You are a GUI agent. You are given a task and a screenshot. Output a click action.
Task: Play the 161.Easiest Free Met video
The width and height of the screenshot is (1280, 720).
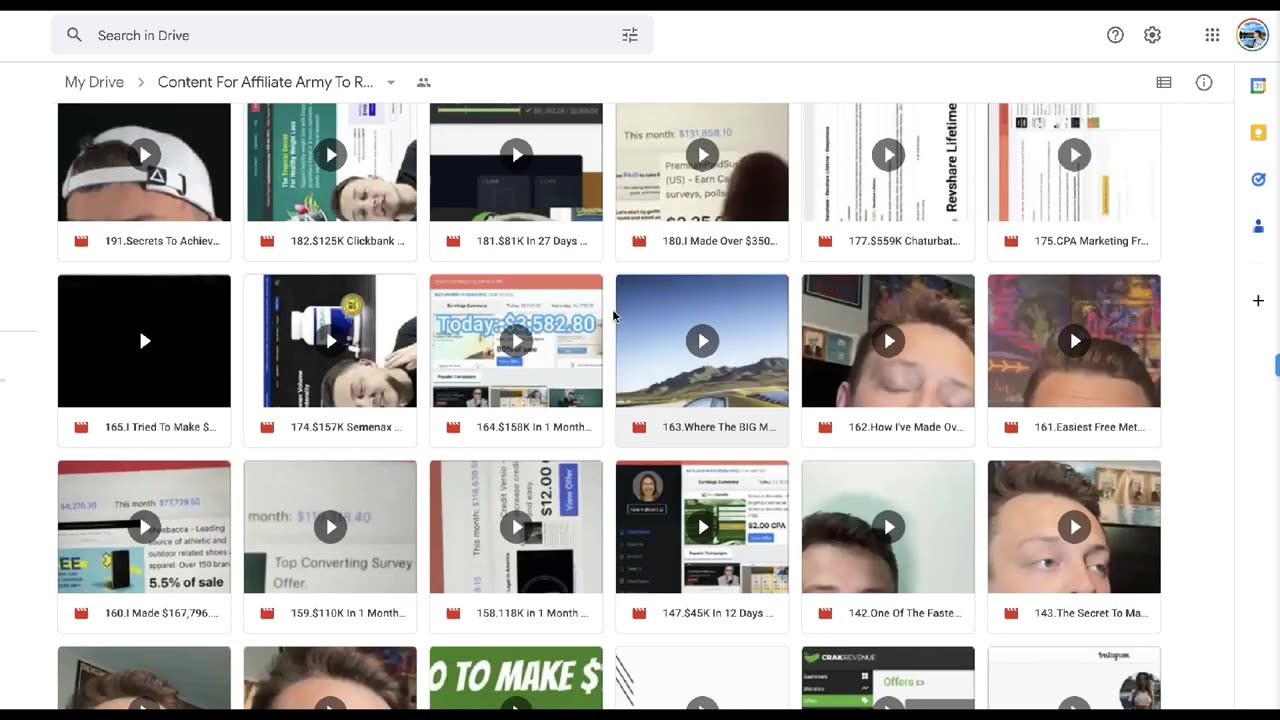[x=1074, y=341]
